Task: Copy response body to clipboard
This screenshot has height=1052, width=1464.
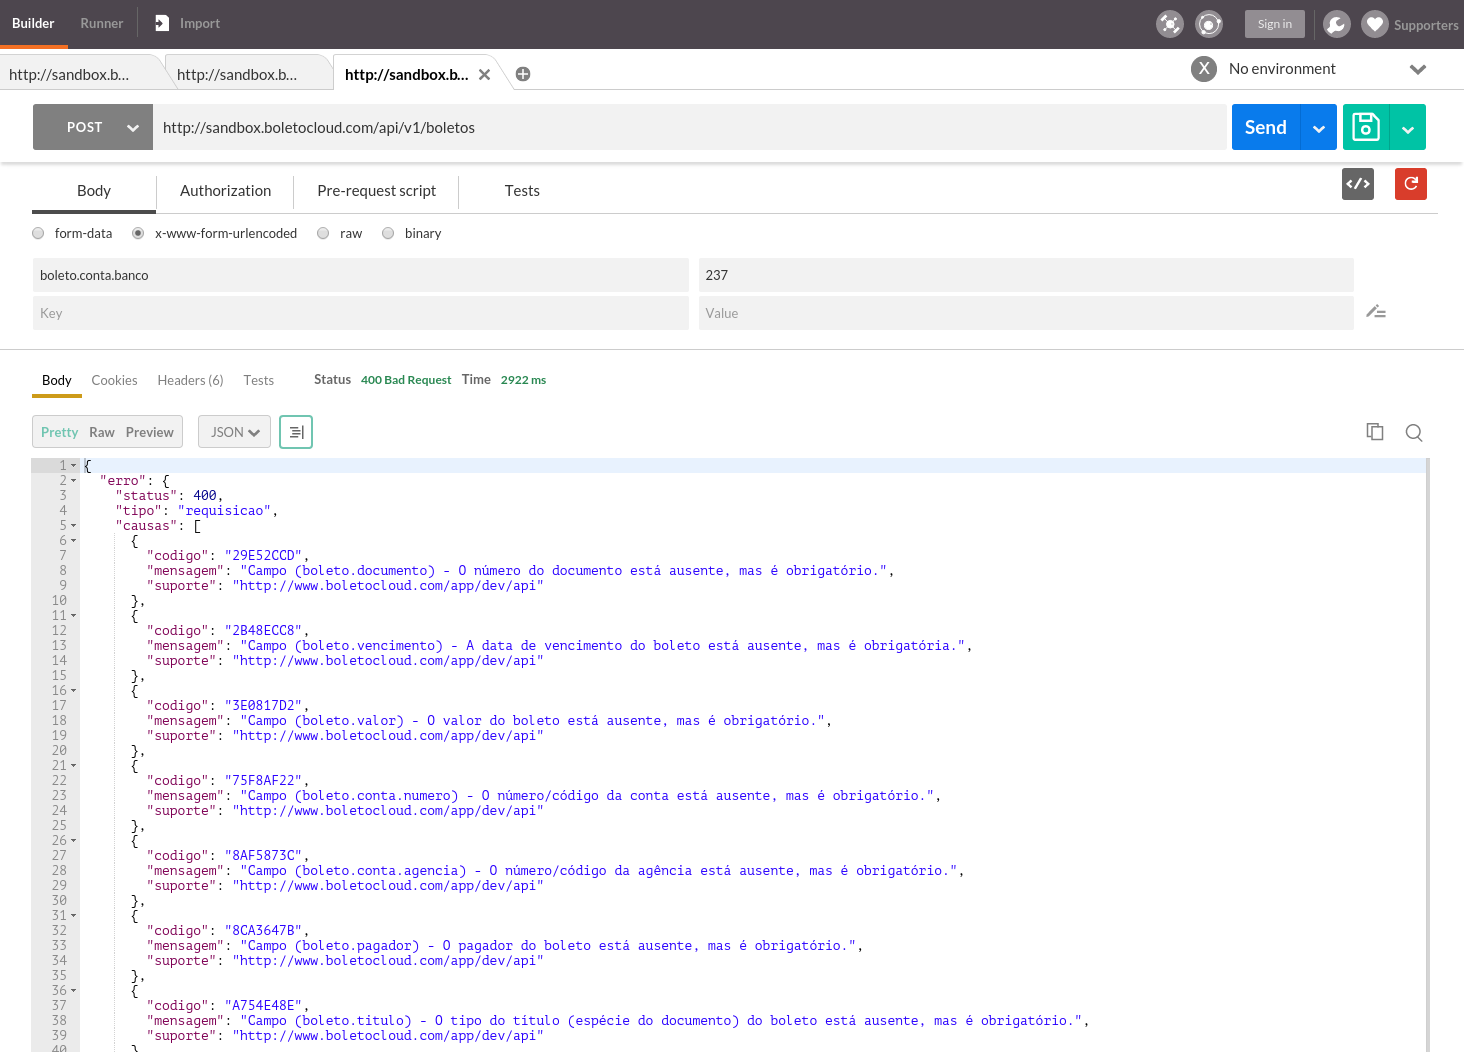Action: coord(1375,432)
